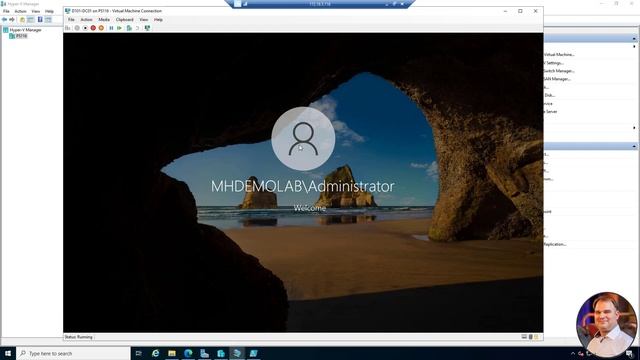This screenshot has height=360, width=640.
Task: Open the Help menu in Hyper-V Manager
Action: (x=49, y=11)
